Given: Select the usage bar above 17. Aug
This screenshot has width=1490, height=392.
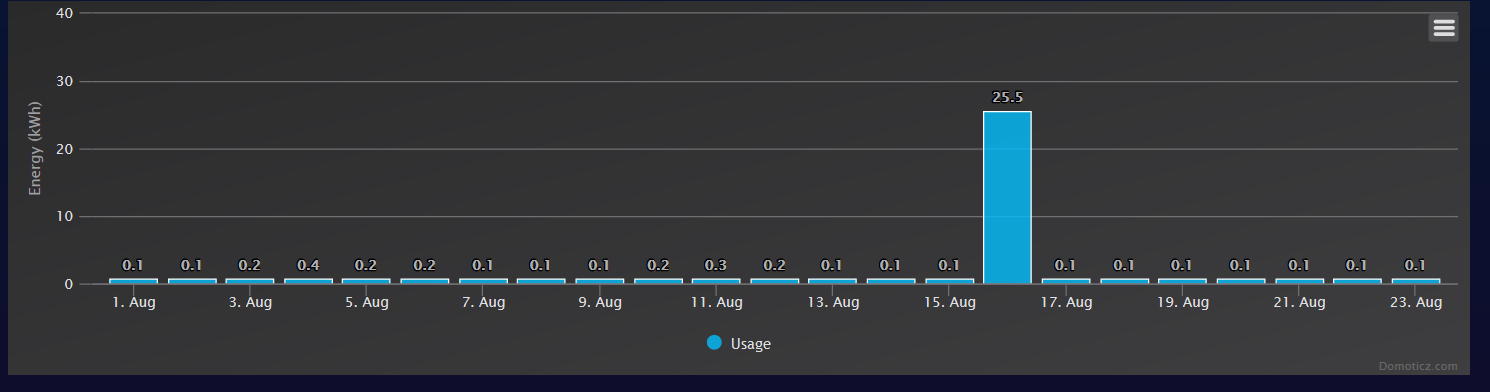Looking at the screenshot, I should click(1065, 281).
